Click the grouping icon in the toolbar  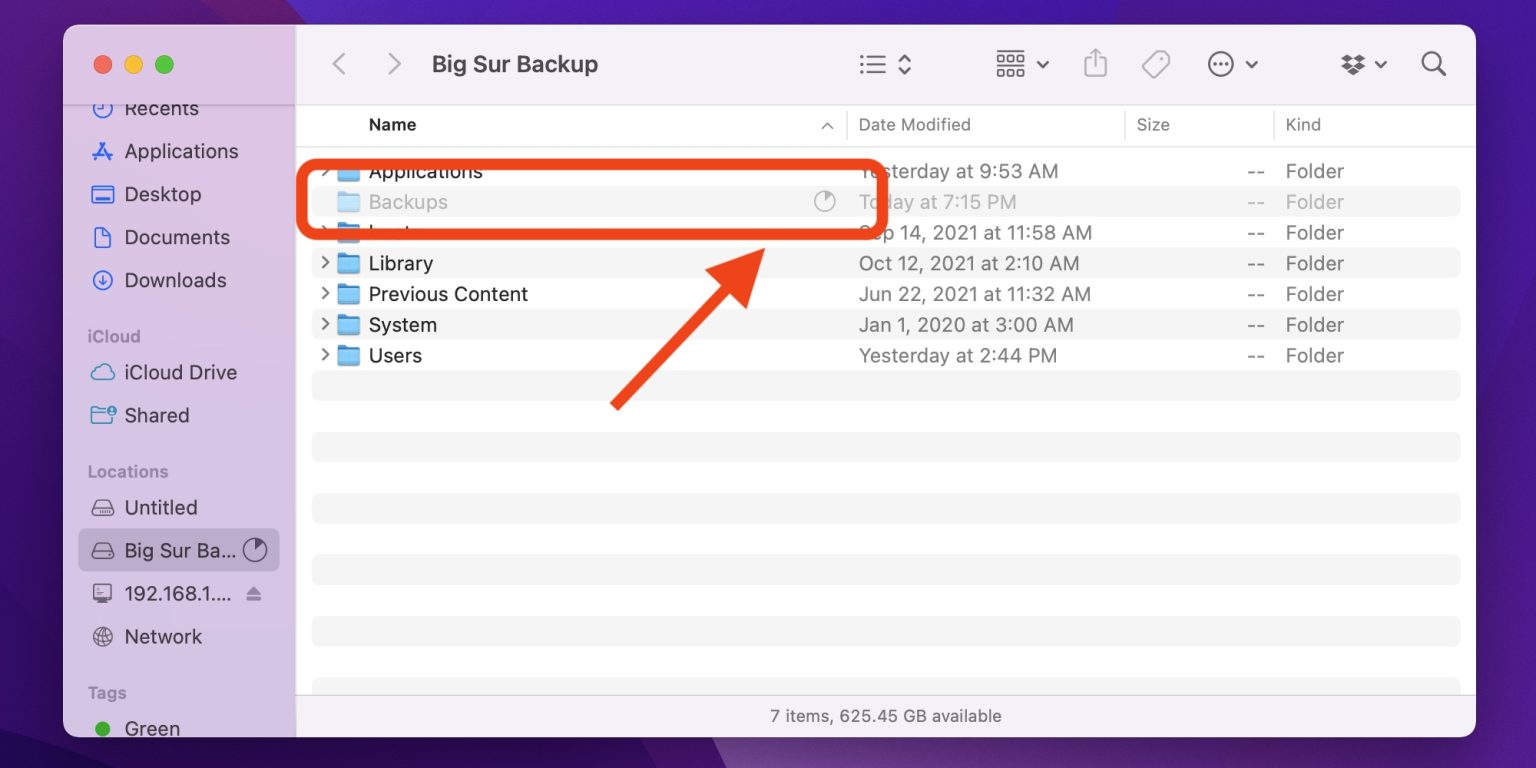coord(1010,63)
